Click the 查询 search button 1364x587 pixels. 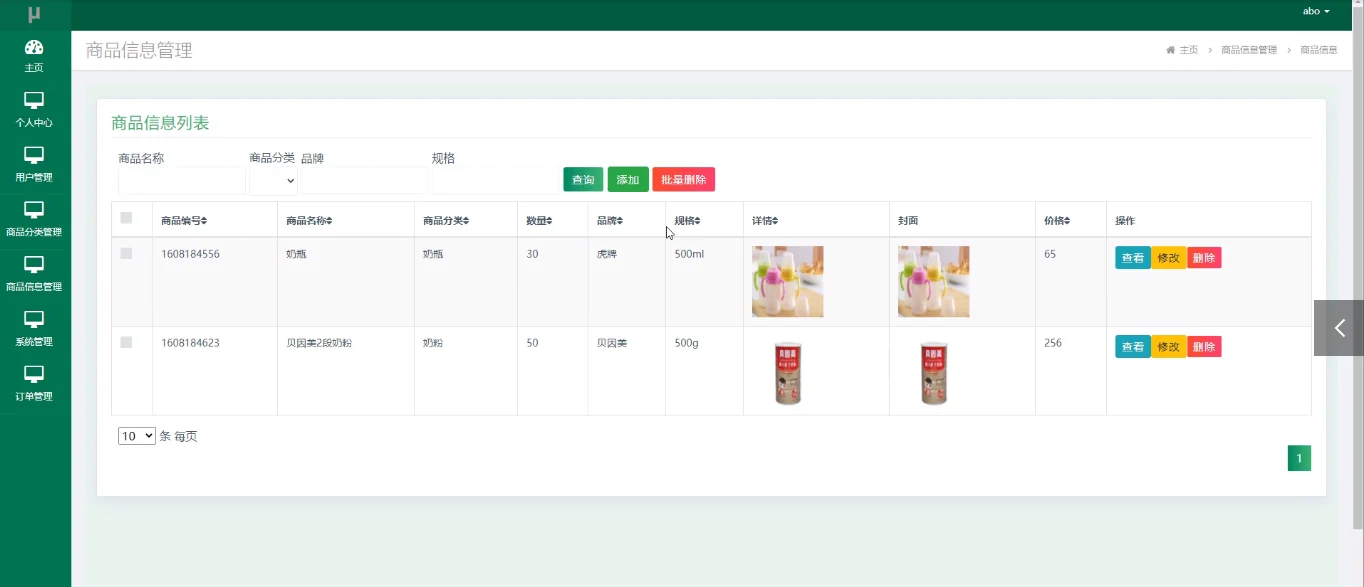click(x=583, y=180)
